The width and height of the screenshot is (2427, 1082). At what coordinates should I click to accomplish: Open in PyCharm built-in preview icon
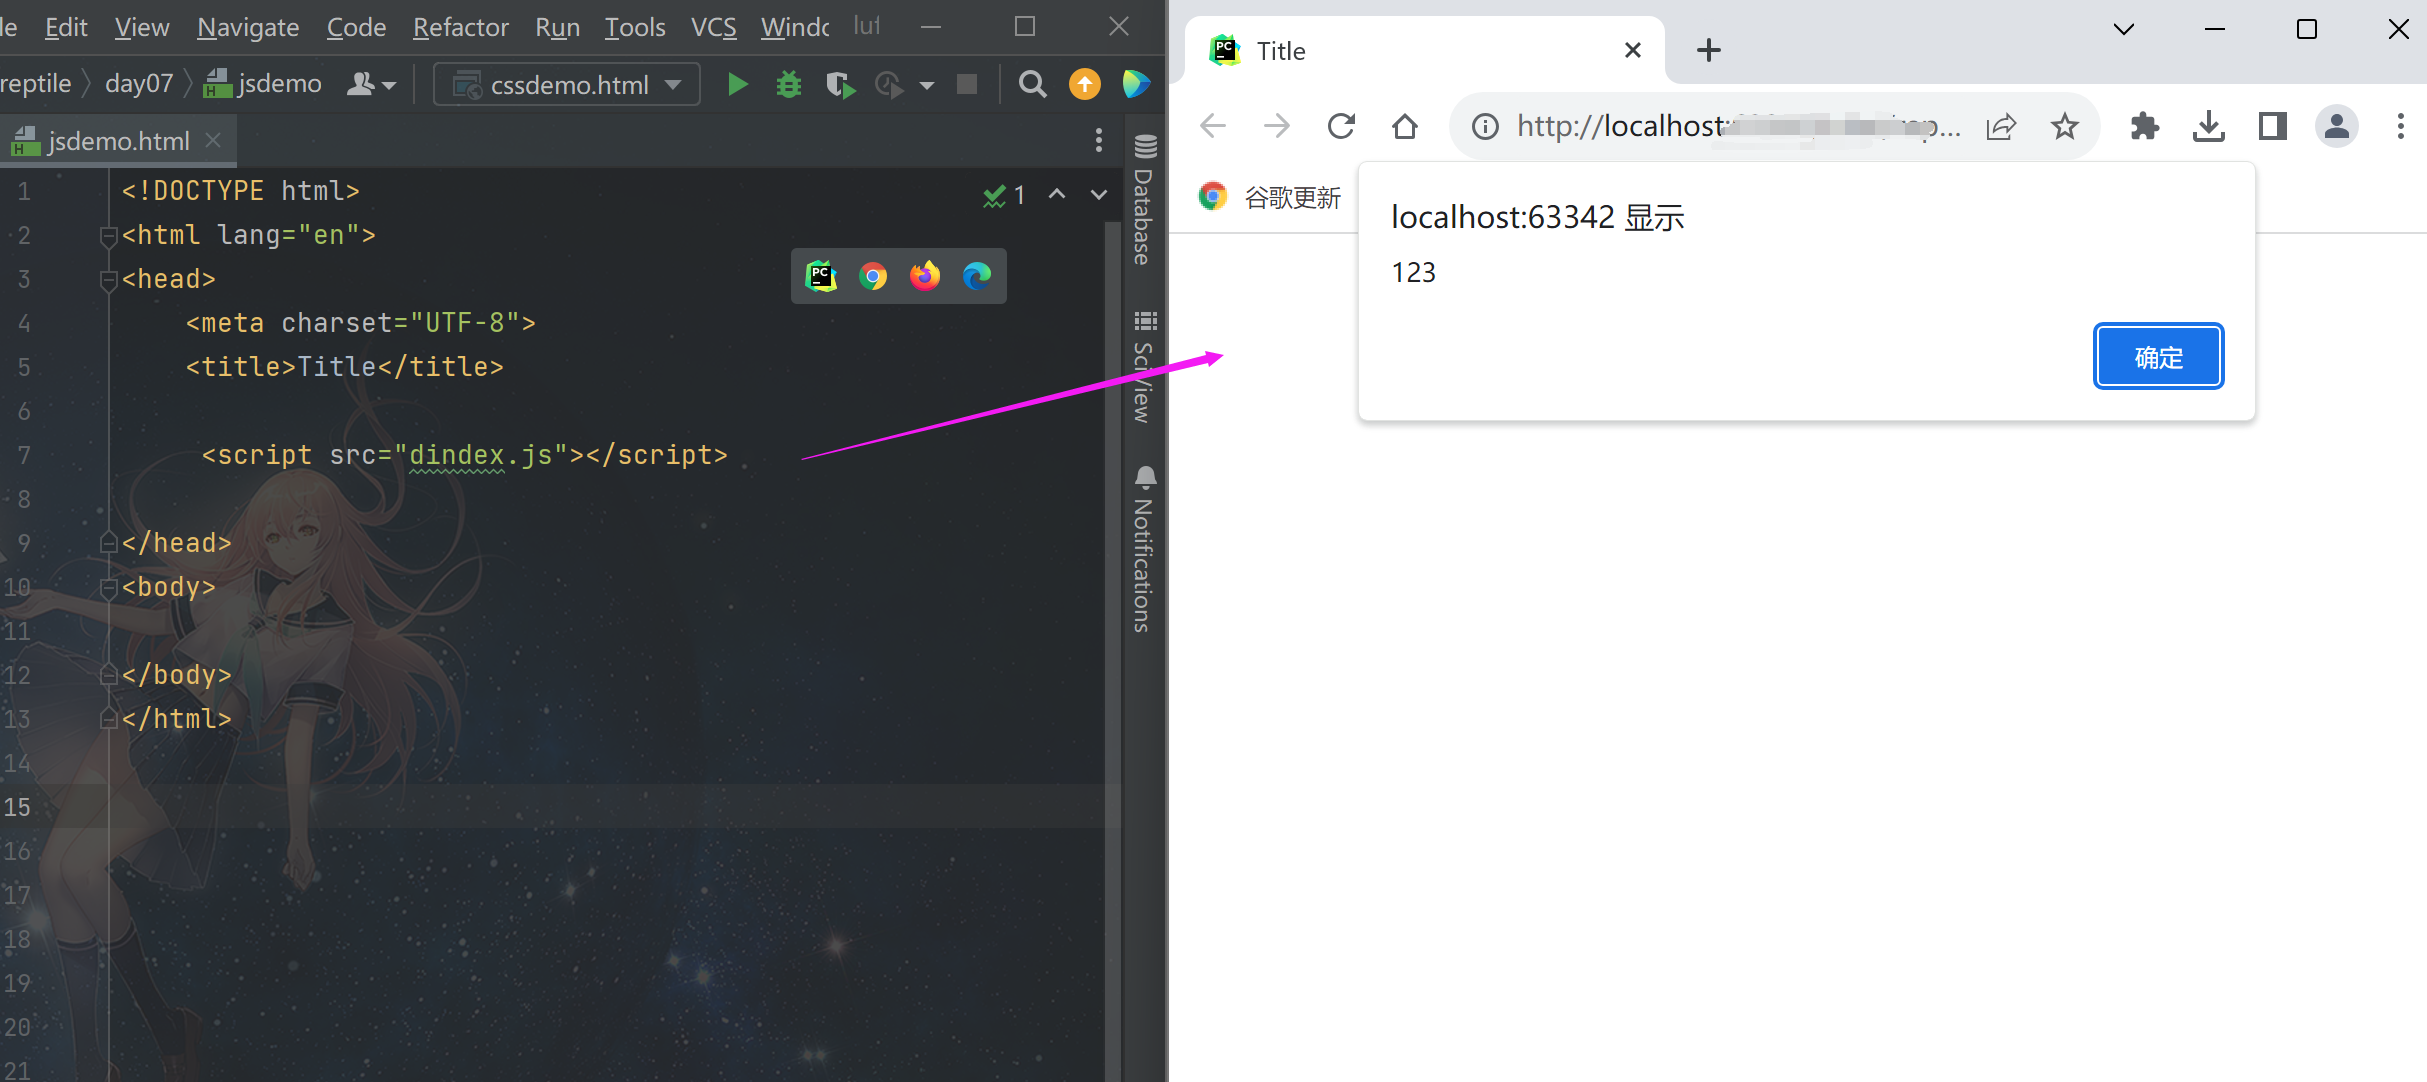click(x=821, y=276)
